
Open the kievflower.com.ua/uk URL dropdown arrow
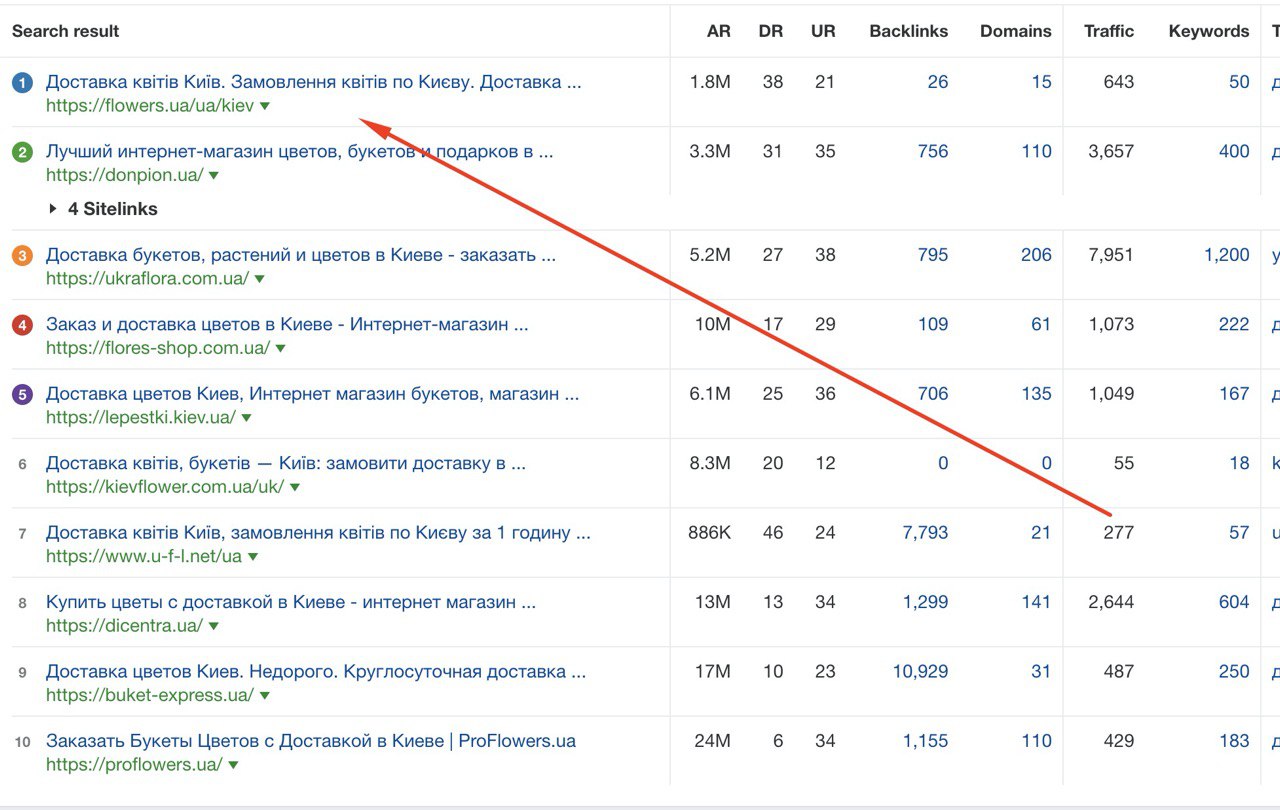295,488
